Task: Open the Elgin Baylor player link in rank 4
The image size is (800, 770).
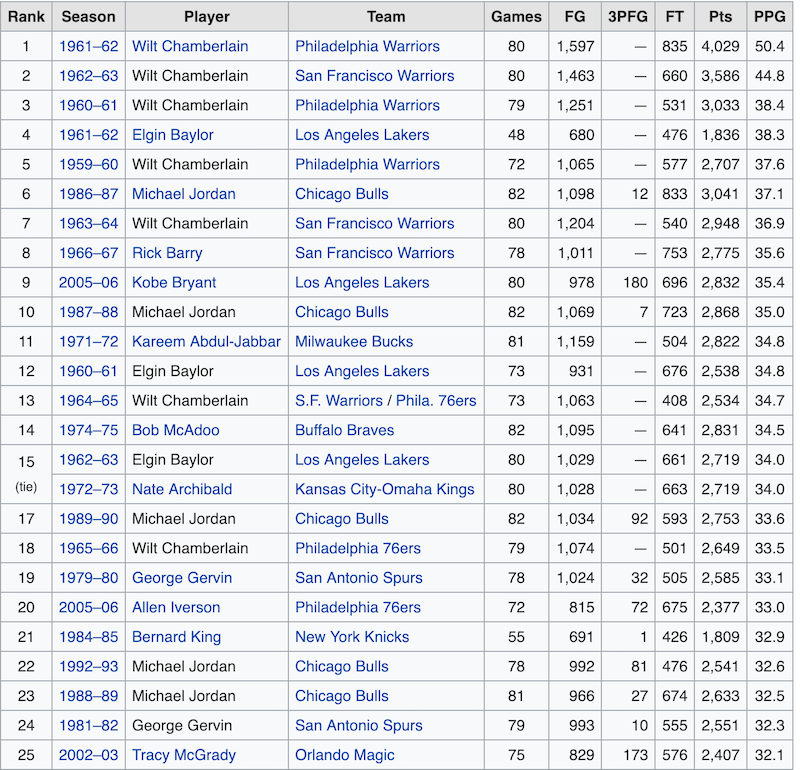Action: tap(172, 135)
